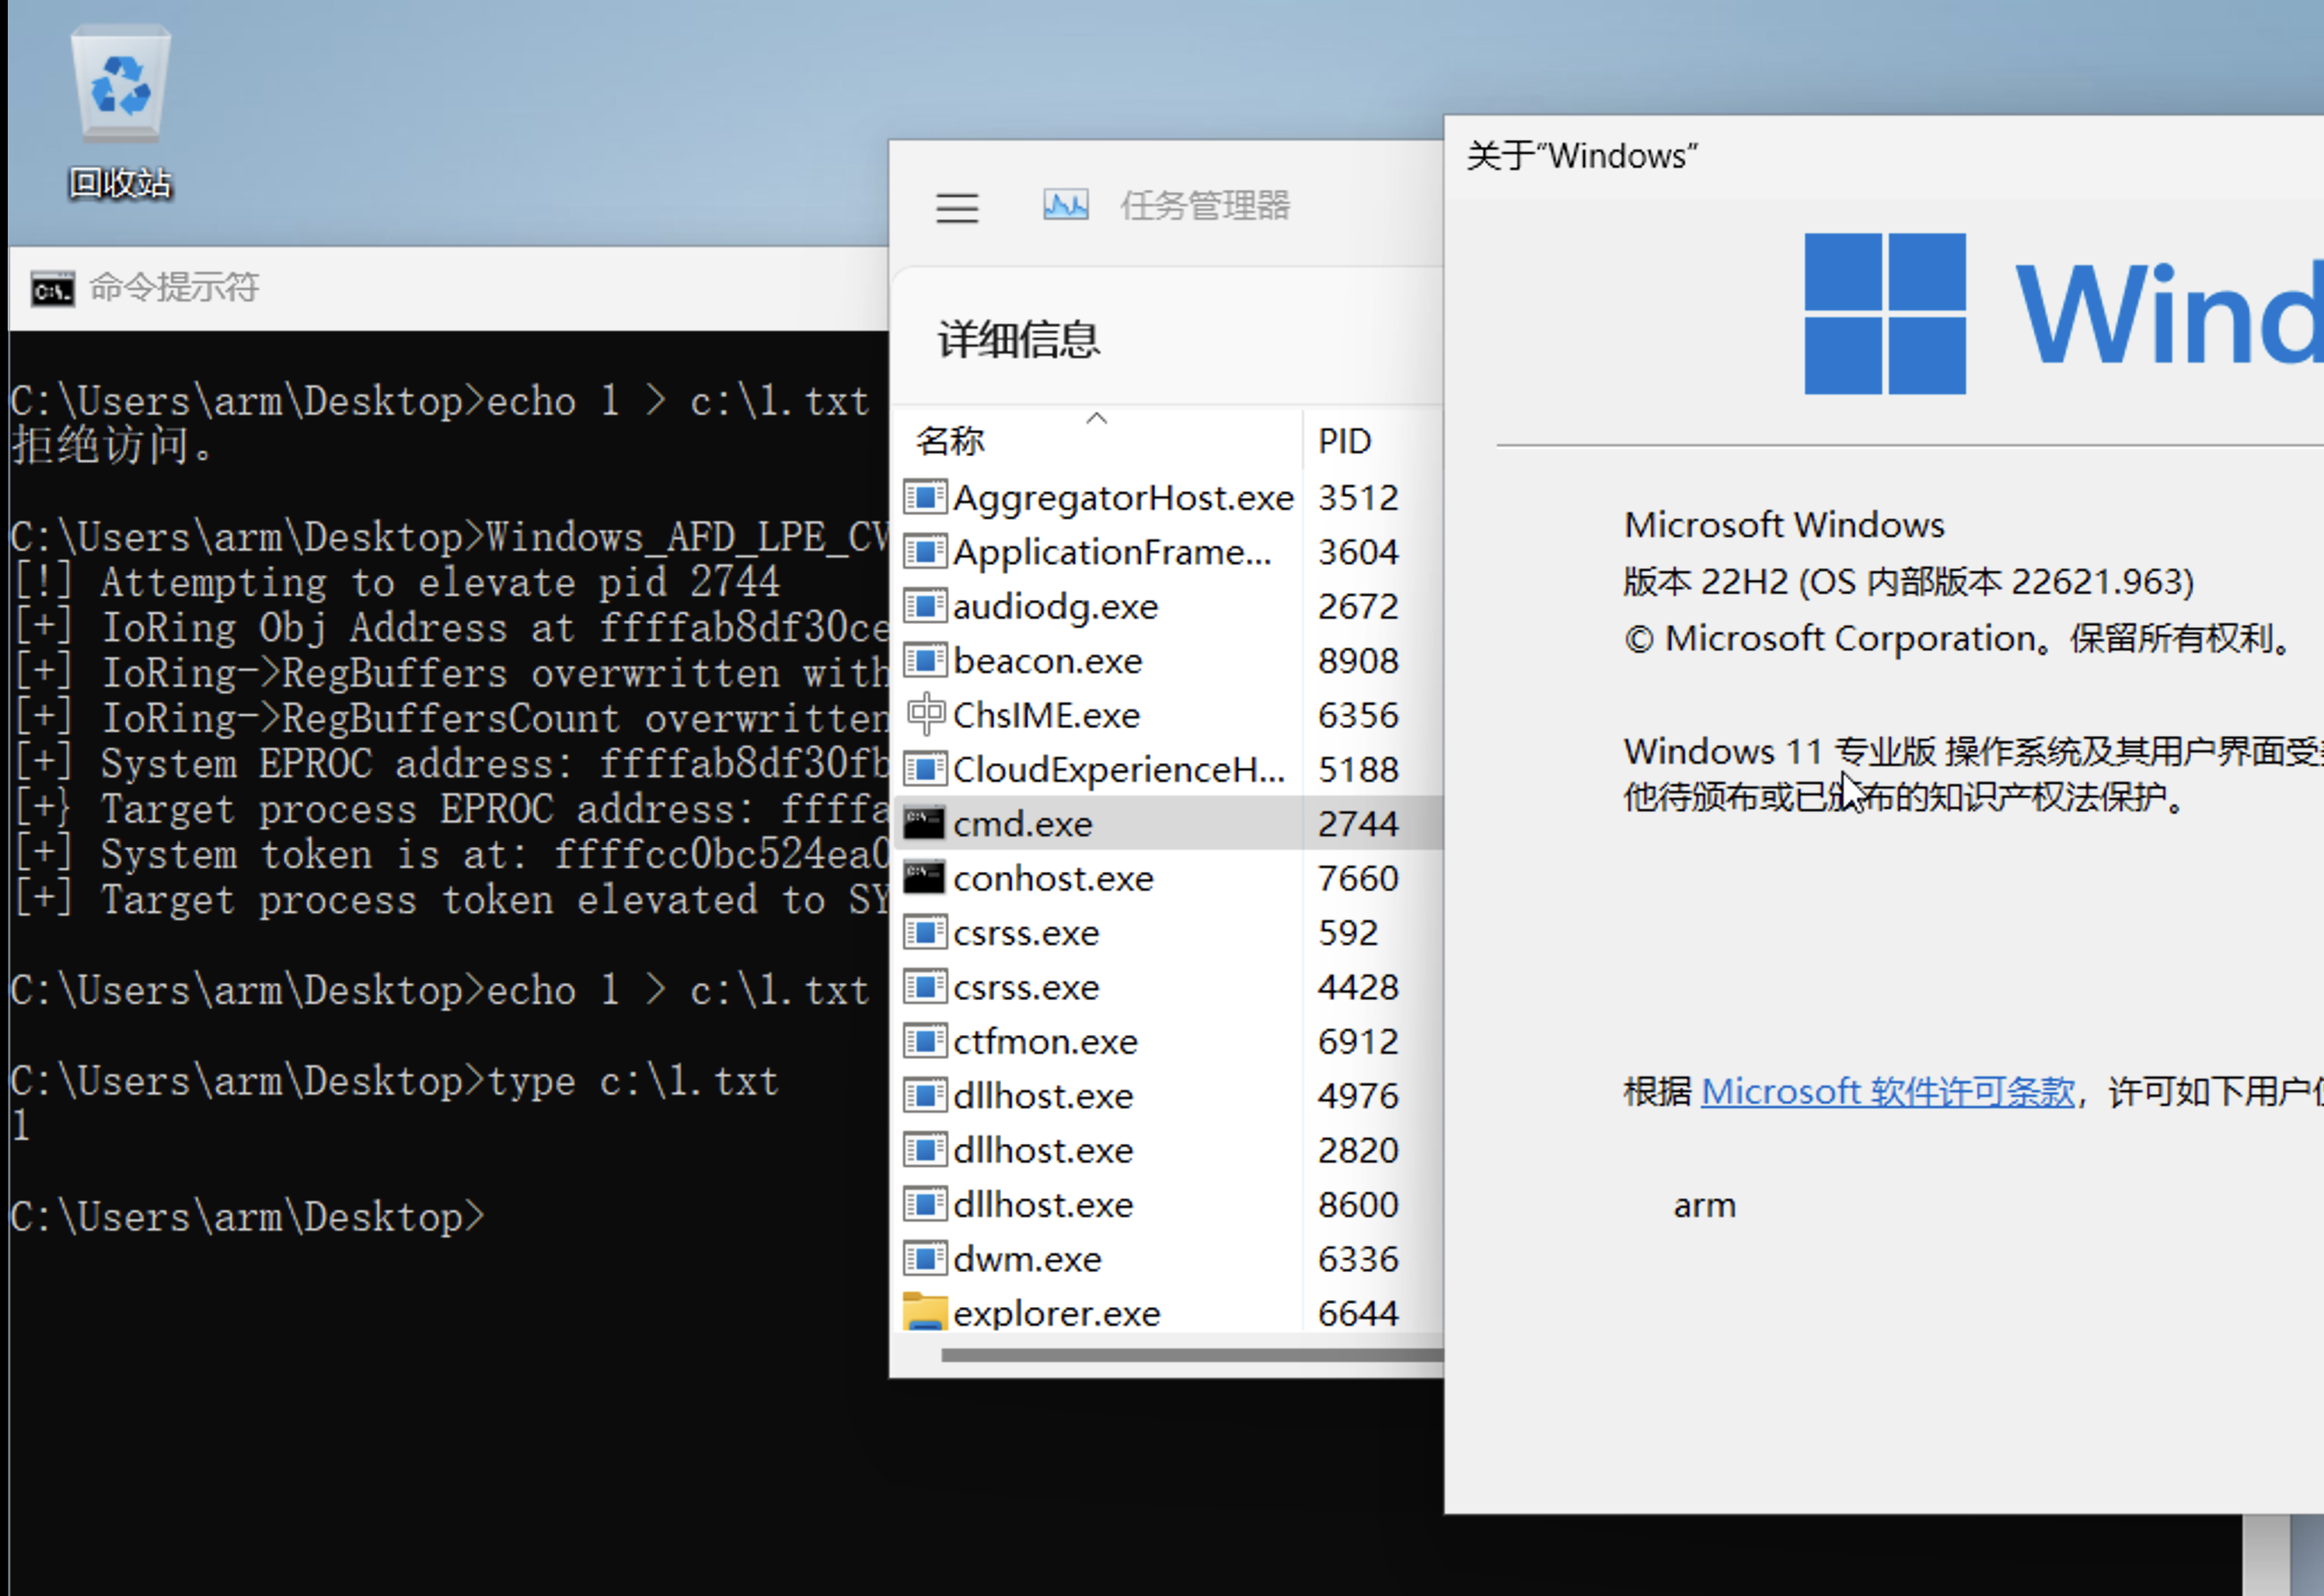Click the csrss.exe icon in the PID 592 row

925,932
